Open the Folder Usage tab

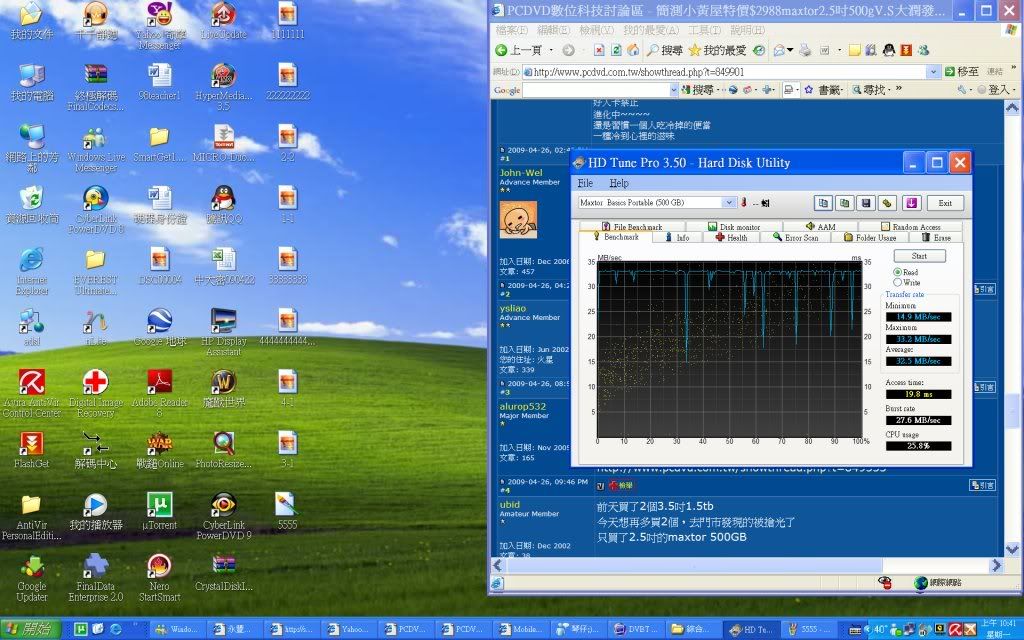click(870, 238)
